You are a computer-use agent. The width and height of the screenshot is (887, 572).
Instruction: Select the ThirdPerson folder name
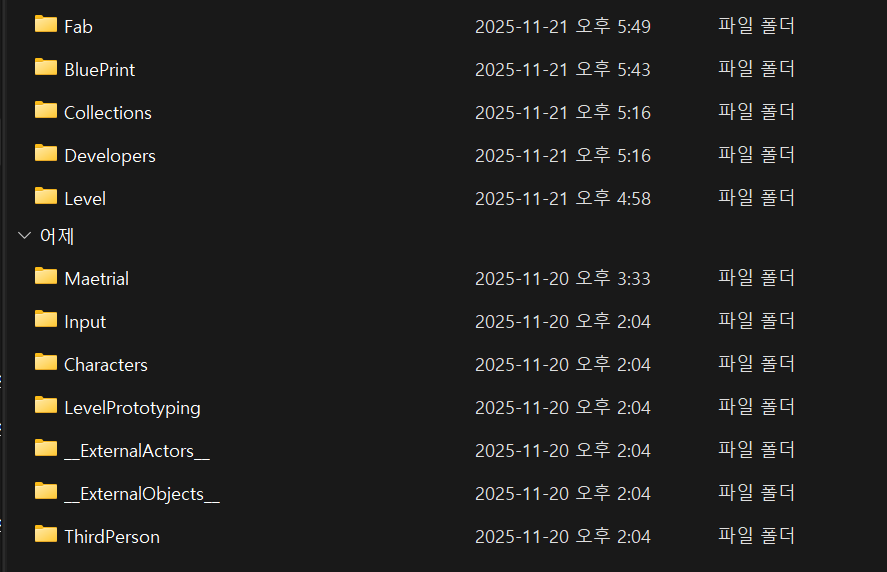click(x=112, y=537)
